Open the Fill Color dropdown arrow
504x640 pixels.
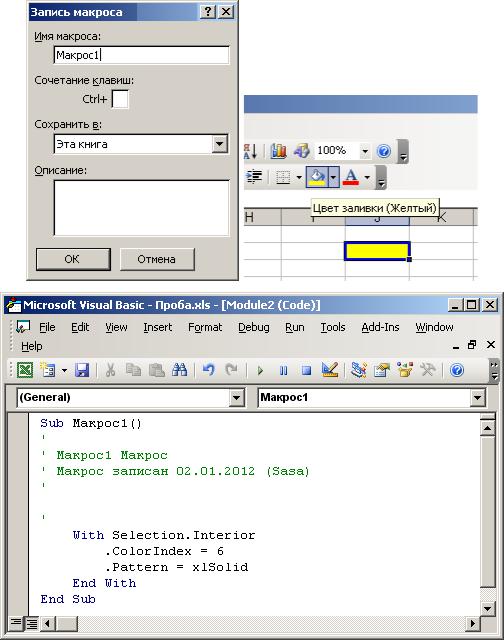click(x=333, y=177)
